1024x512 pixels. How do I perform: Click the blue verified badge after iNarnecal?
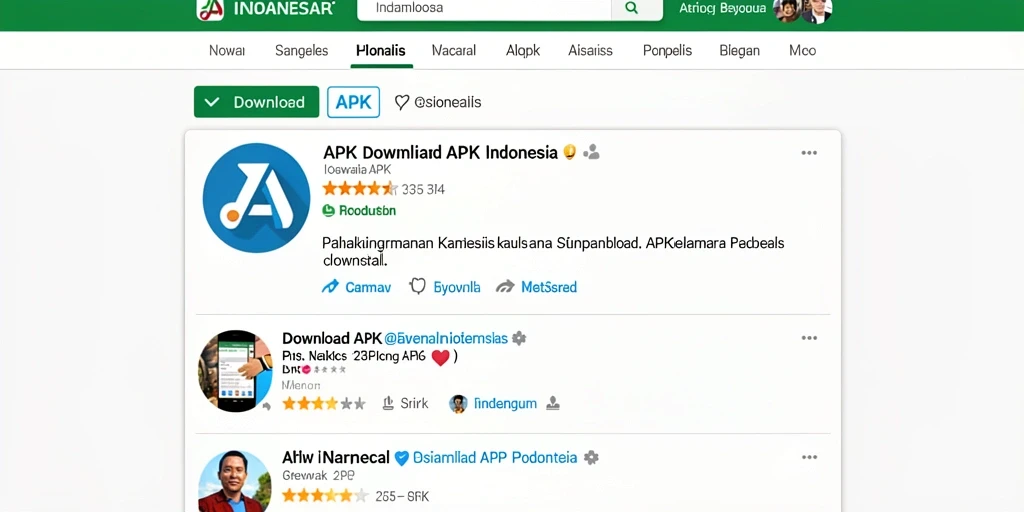coord(402,458)
